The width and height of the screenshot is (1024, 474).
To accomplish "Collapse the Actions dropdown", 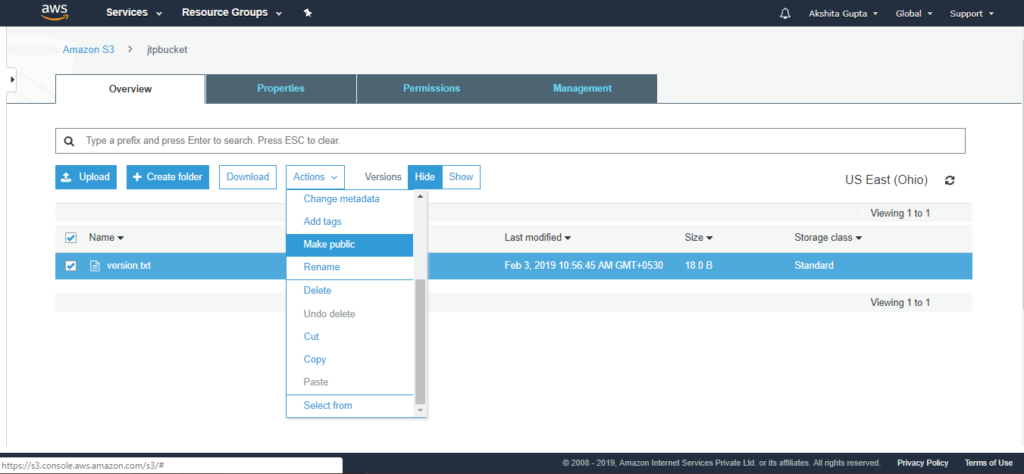I will pyautogui.click(x=315, y=177).
